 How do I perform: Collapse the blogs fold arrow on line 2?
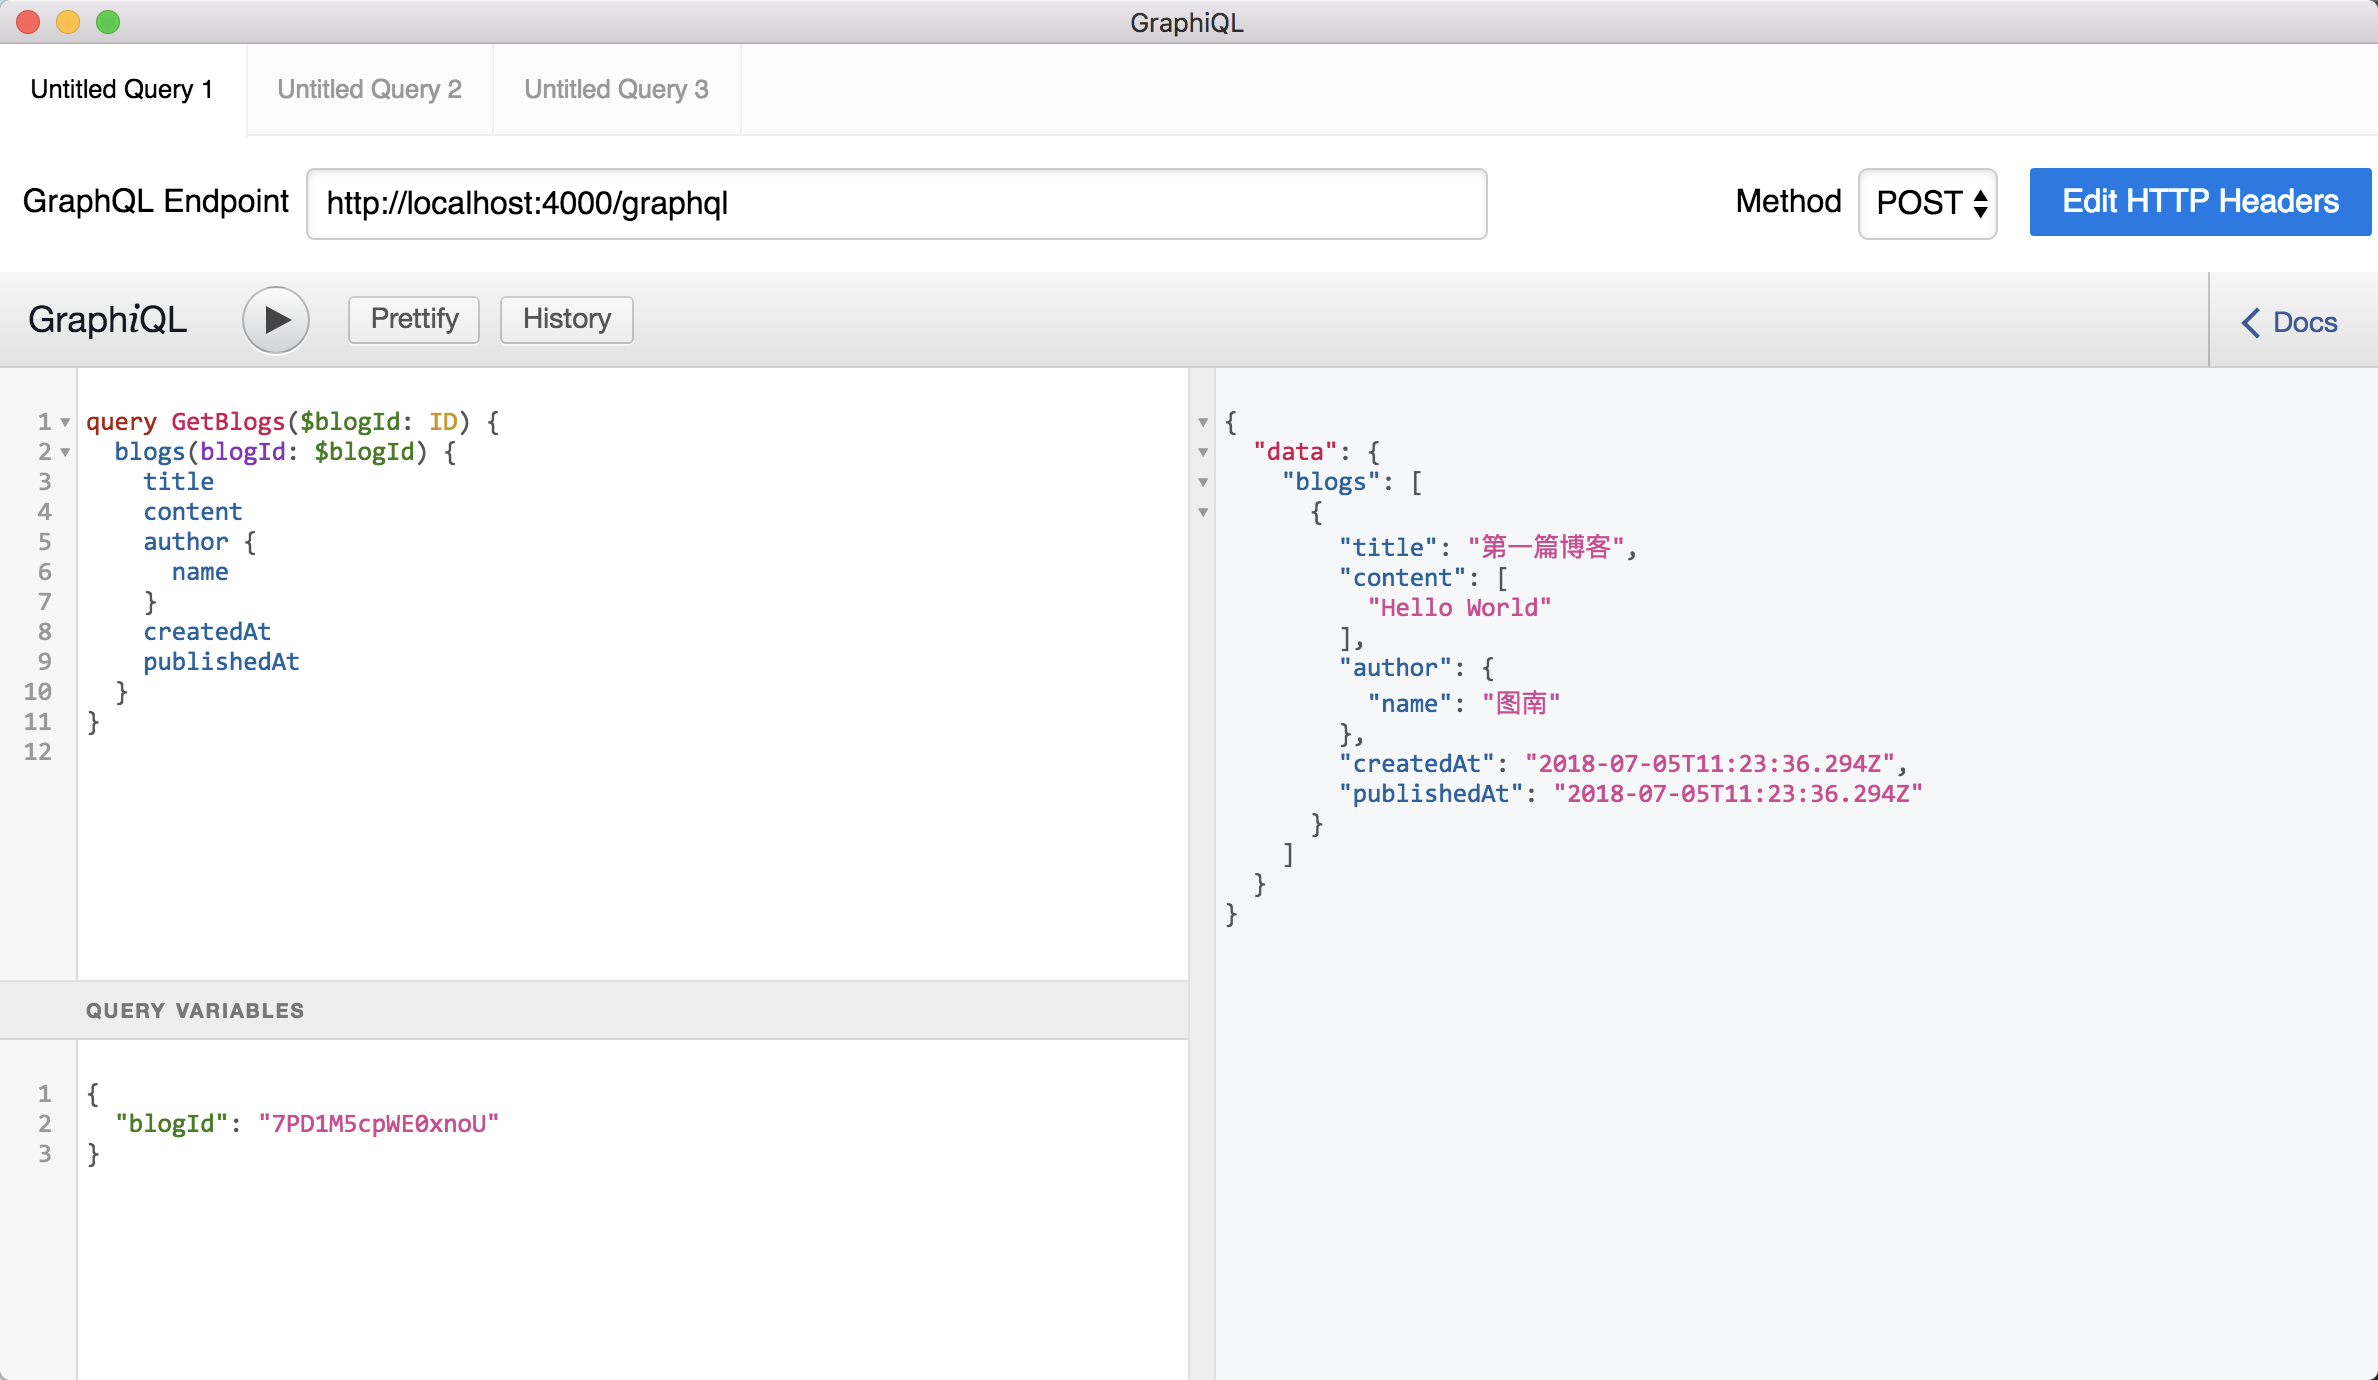click(x=65, y=452)
